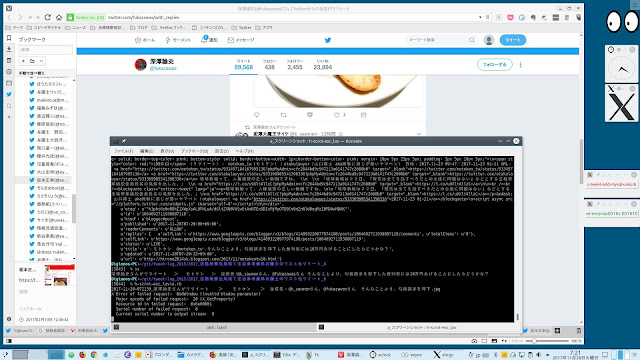Open more options menu on profile
The image size is (640, 360).
[x=520, y=64]
